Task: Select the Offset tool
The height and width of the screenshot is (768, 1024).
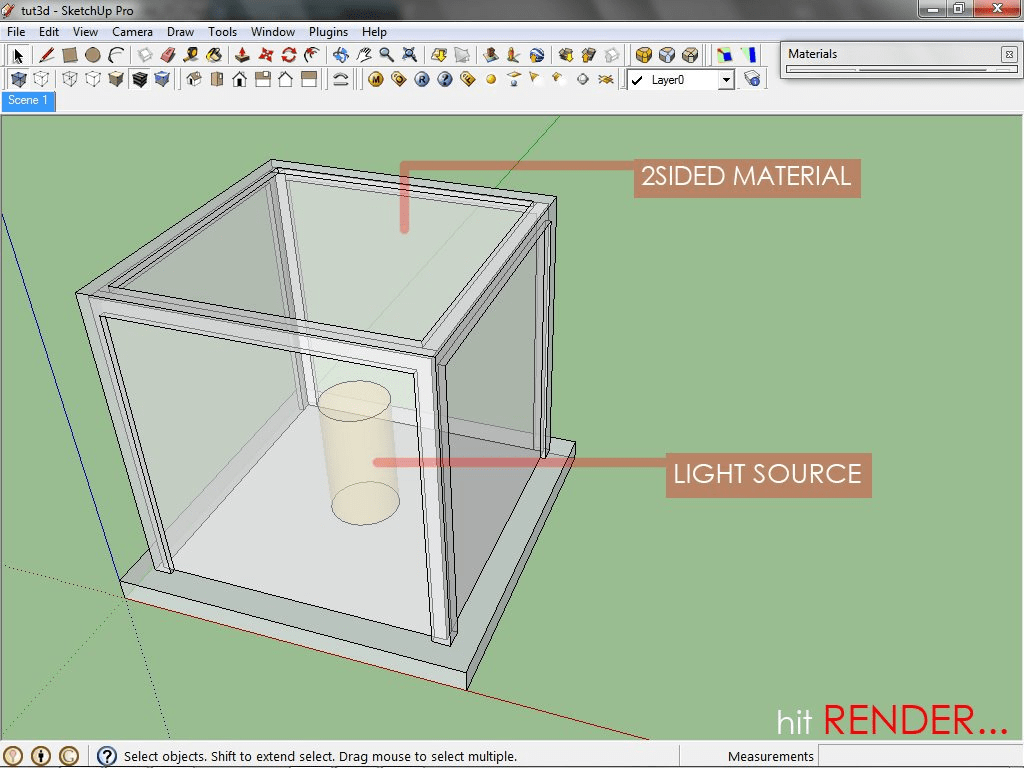Action: (x=312, y=56)
